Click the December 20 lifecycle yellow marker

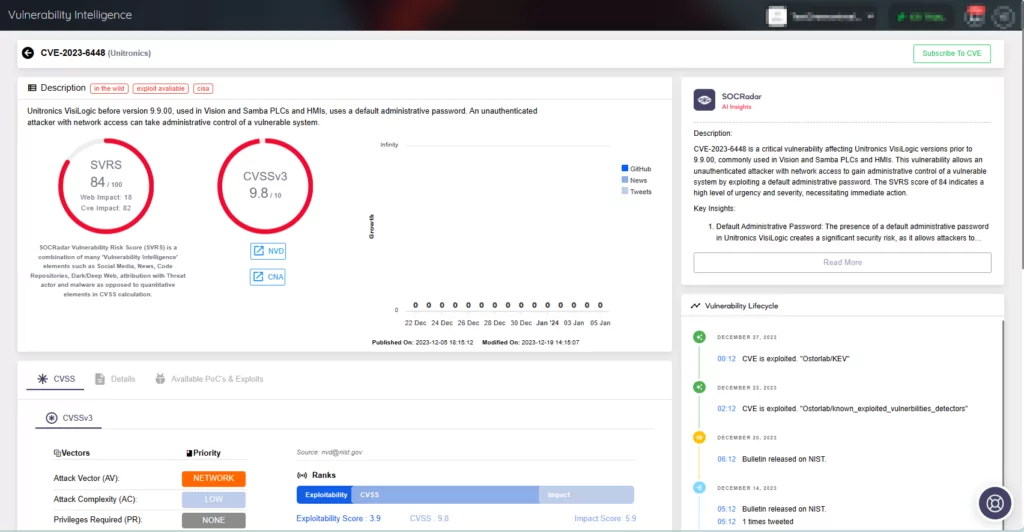tap(699, 437)
